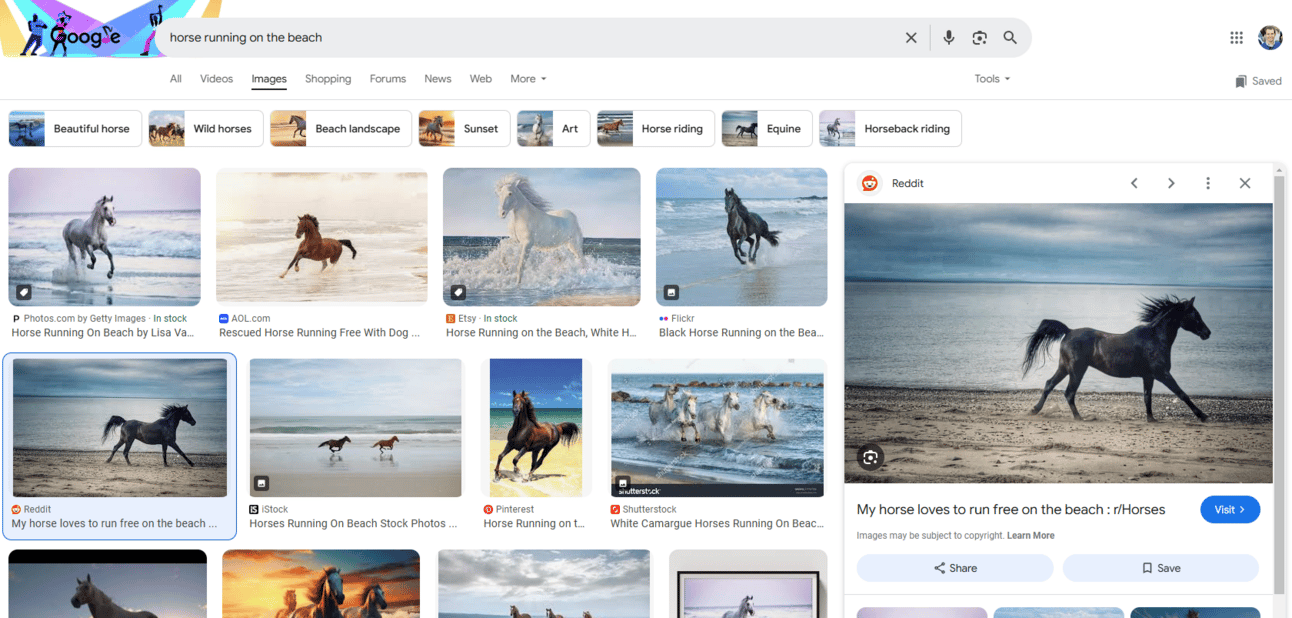Open the Pinterest horse painting thumbnail

click(536, 428)
